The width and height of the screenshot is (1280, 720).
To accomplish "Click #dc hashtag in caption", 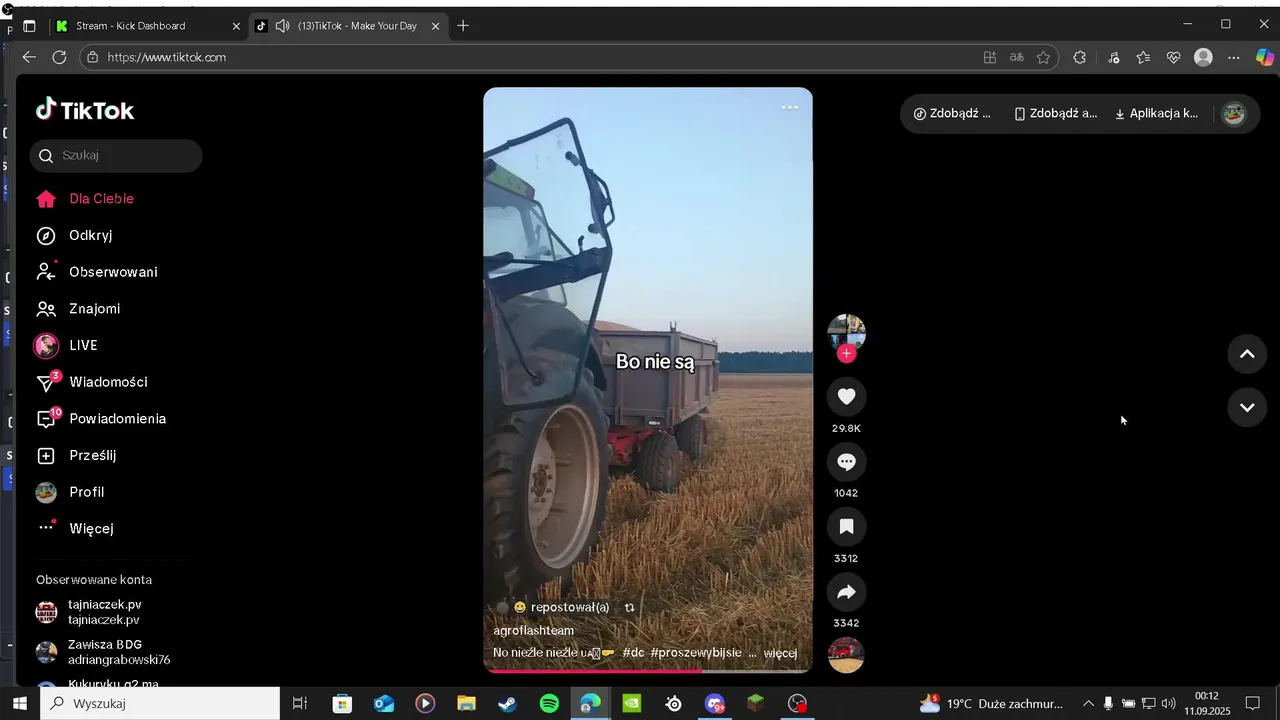I will click(x=633, y=653).
